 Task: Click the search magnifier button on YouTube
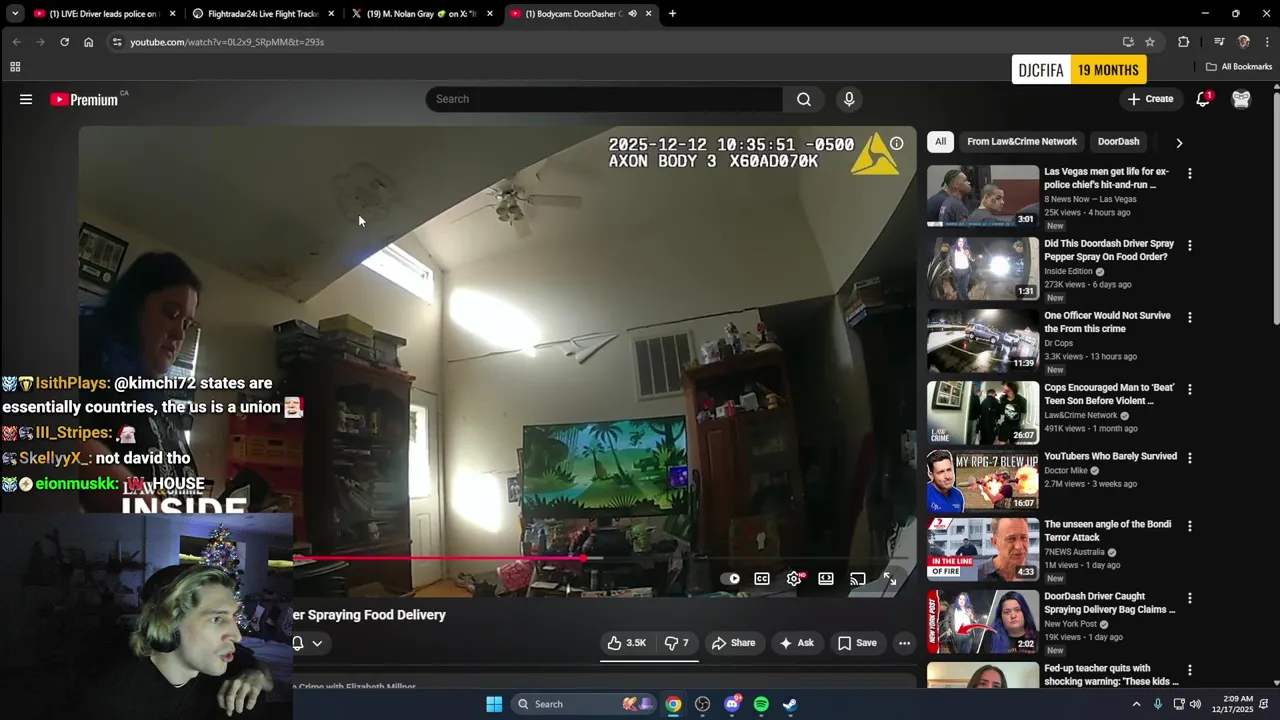[804, 99]
